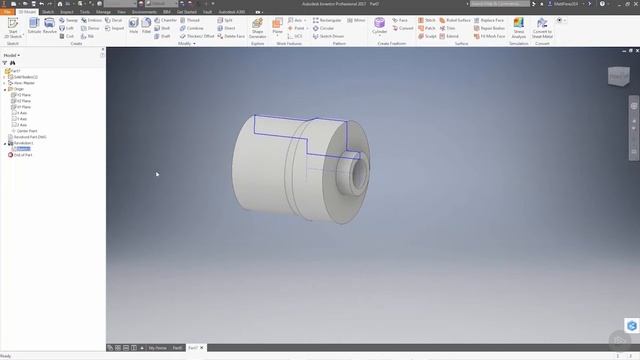Click the Sculpt tool
This screenshot has height=360, width=640.
click(x=427, y=36)
